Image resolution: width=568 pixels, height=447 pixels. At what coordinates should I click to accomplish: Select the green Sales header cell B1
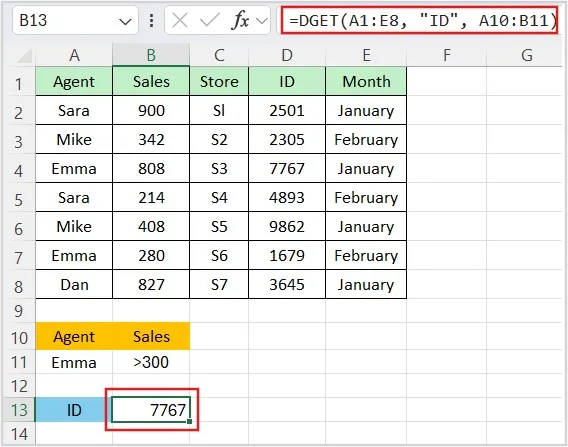point(151,82)
